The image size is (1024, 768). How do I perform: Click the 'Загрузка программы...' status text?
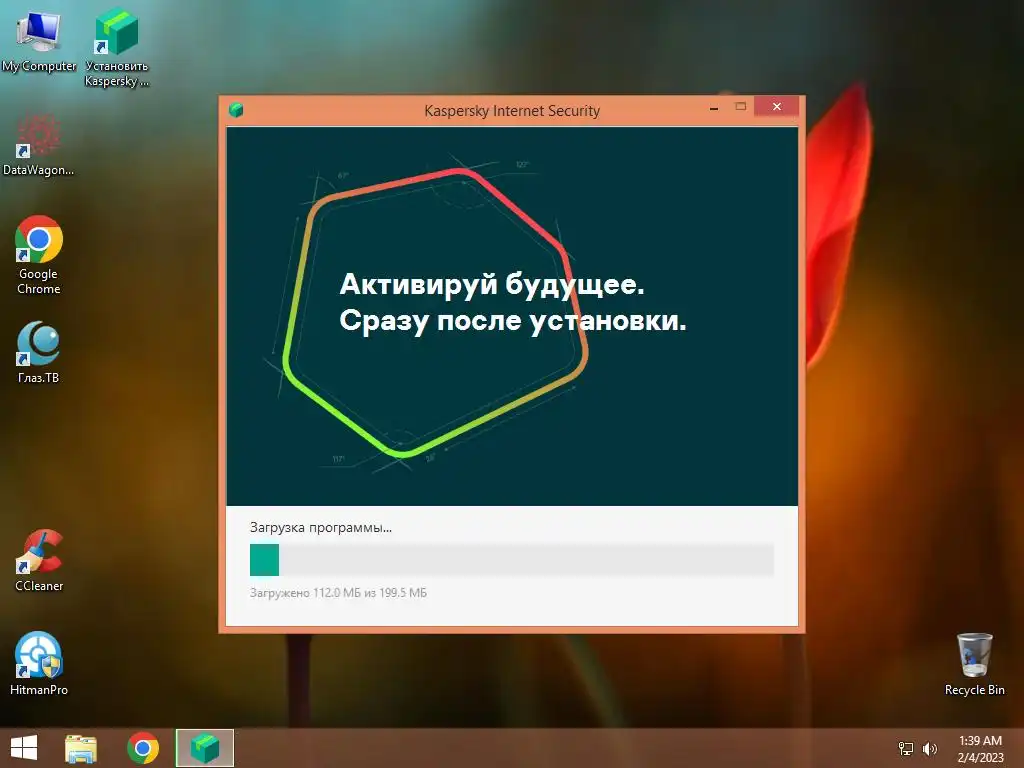(321, 528)
